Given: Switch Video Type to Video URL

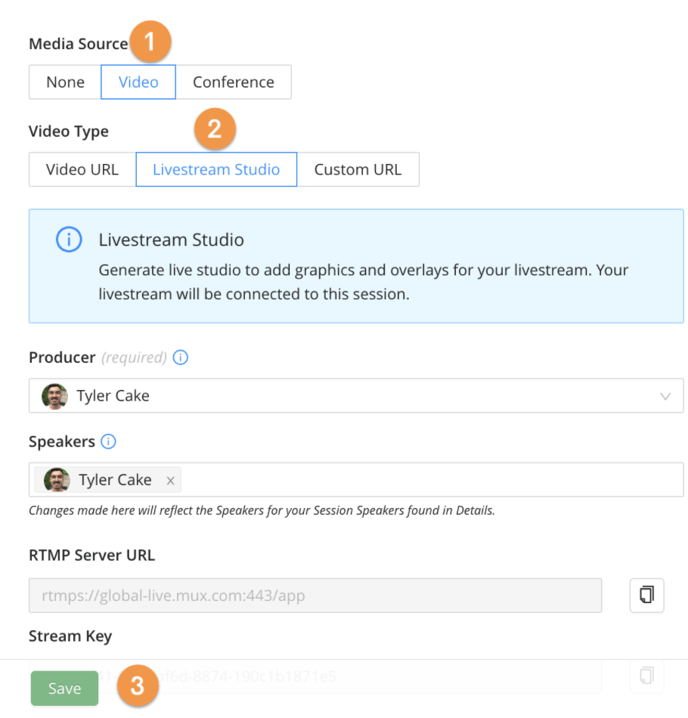Looking at the screenshot, I should pos(82,169).
